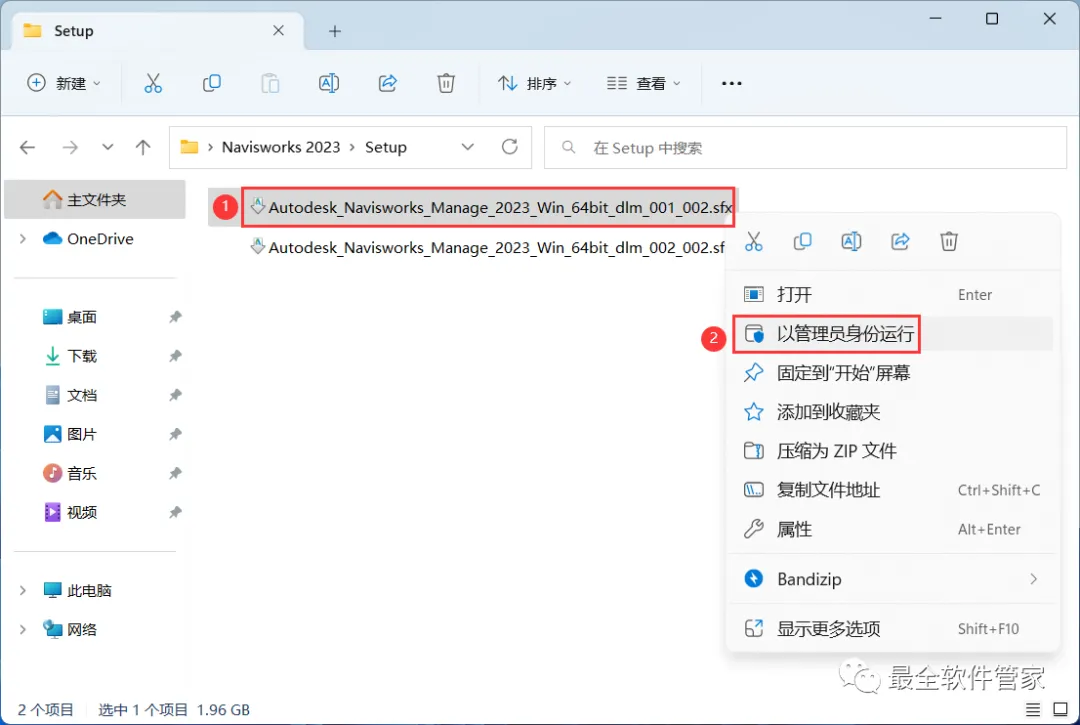Viewport: 1080px width, 725px height.
Task: Open the Recent locations chevron dropdown
Action: [107, 147]
